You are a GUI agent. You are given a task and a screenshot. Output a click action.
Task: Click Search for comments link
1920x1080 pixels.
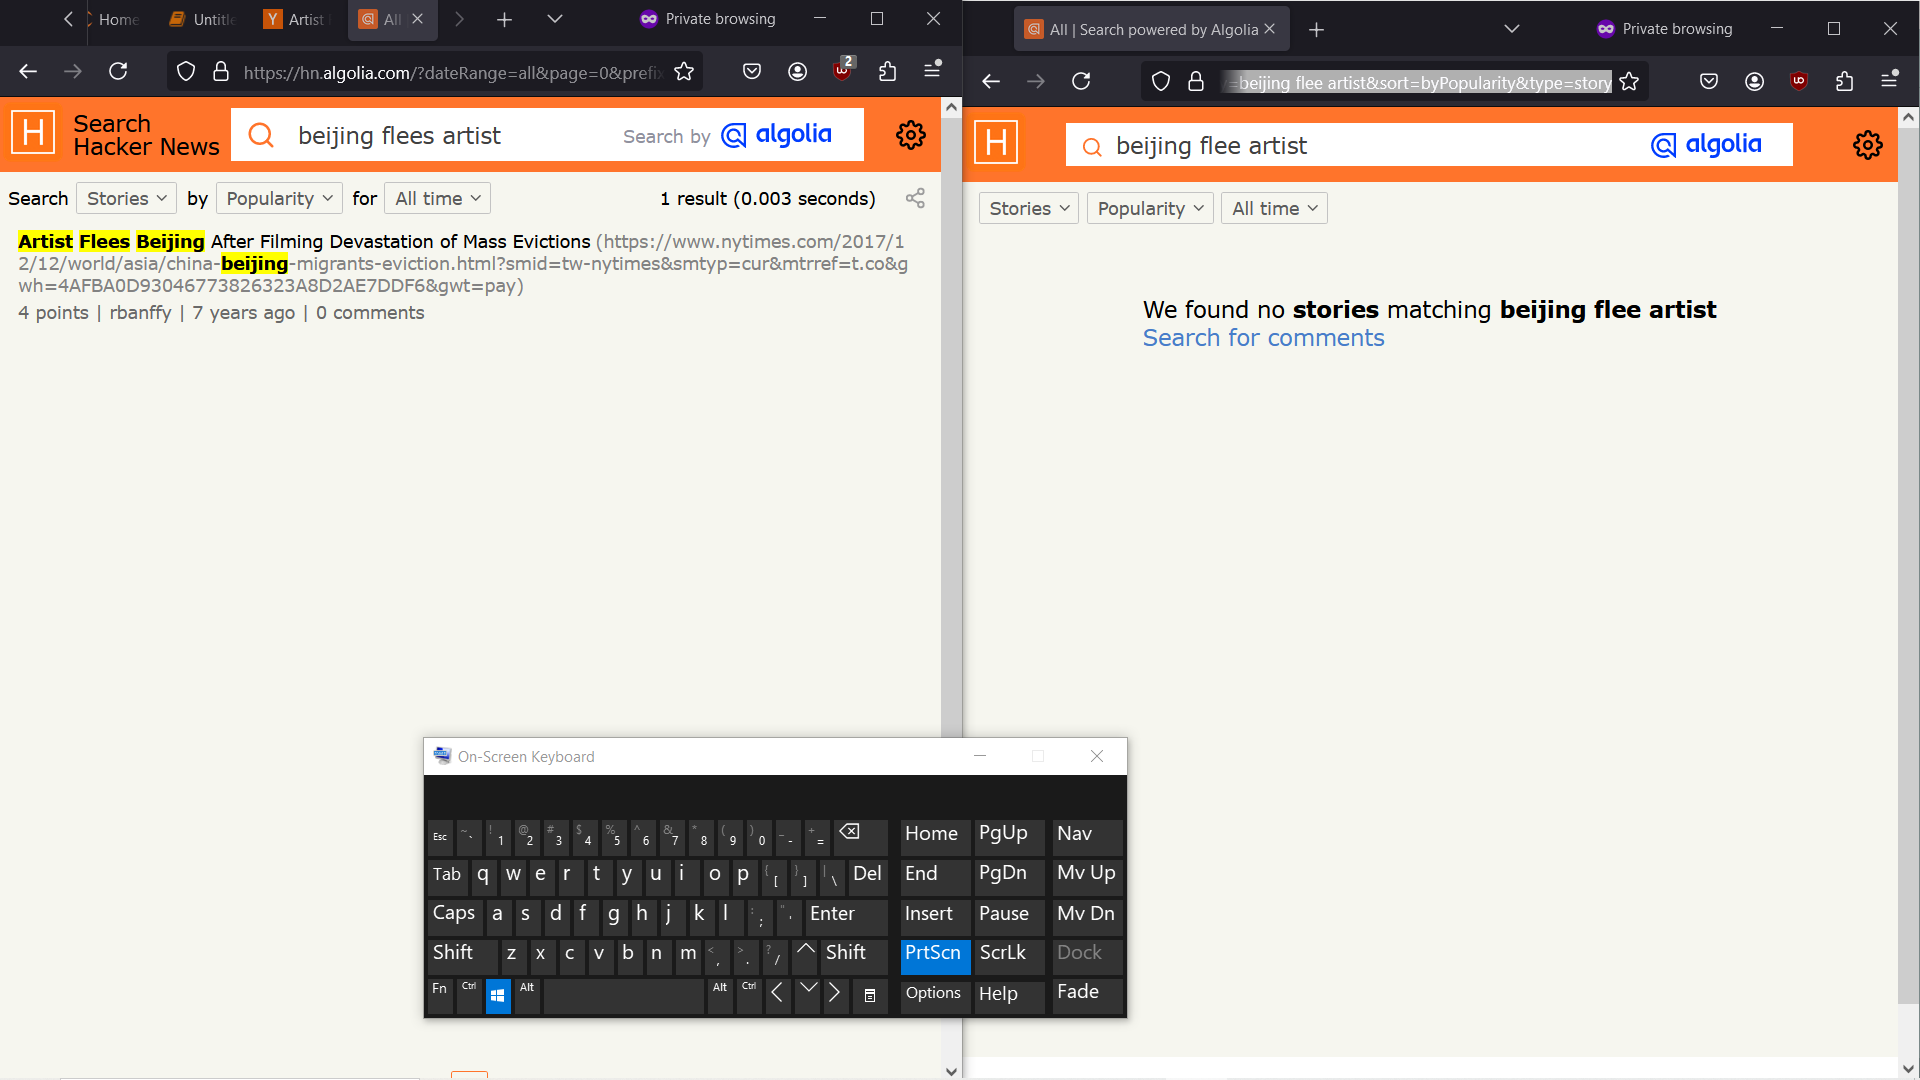[1263, 338]
